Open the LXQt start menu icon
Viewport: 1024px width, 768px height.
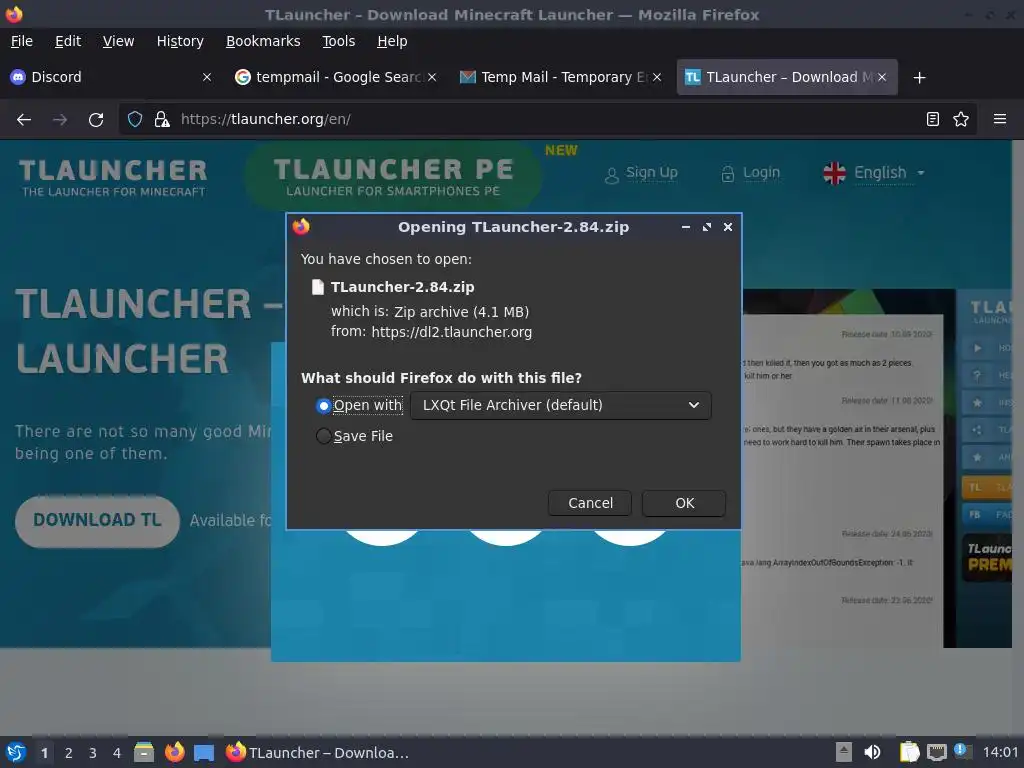[16, 753]
